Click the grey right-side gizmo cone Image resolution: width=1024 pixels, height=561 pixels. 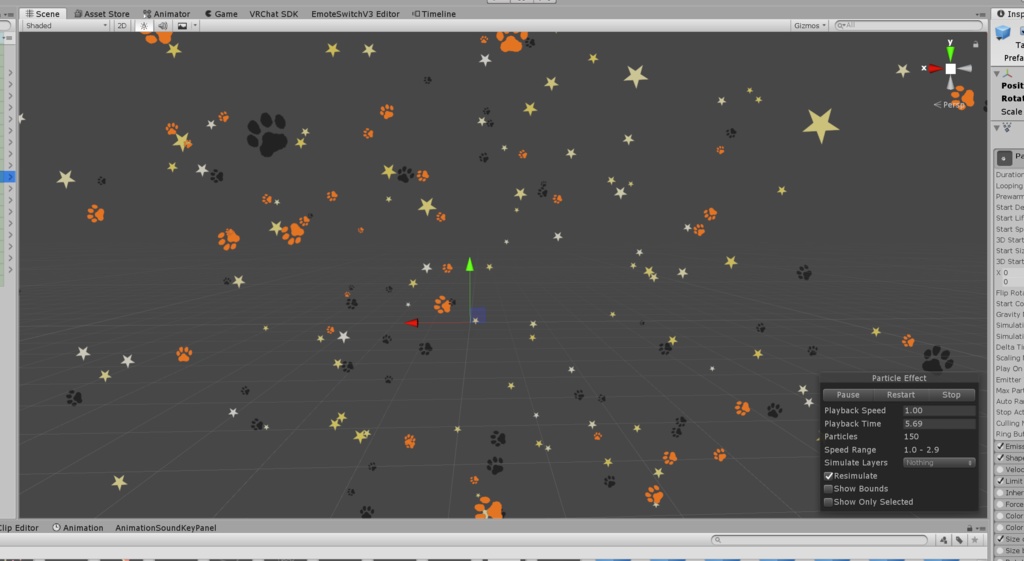(965, 69)
